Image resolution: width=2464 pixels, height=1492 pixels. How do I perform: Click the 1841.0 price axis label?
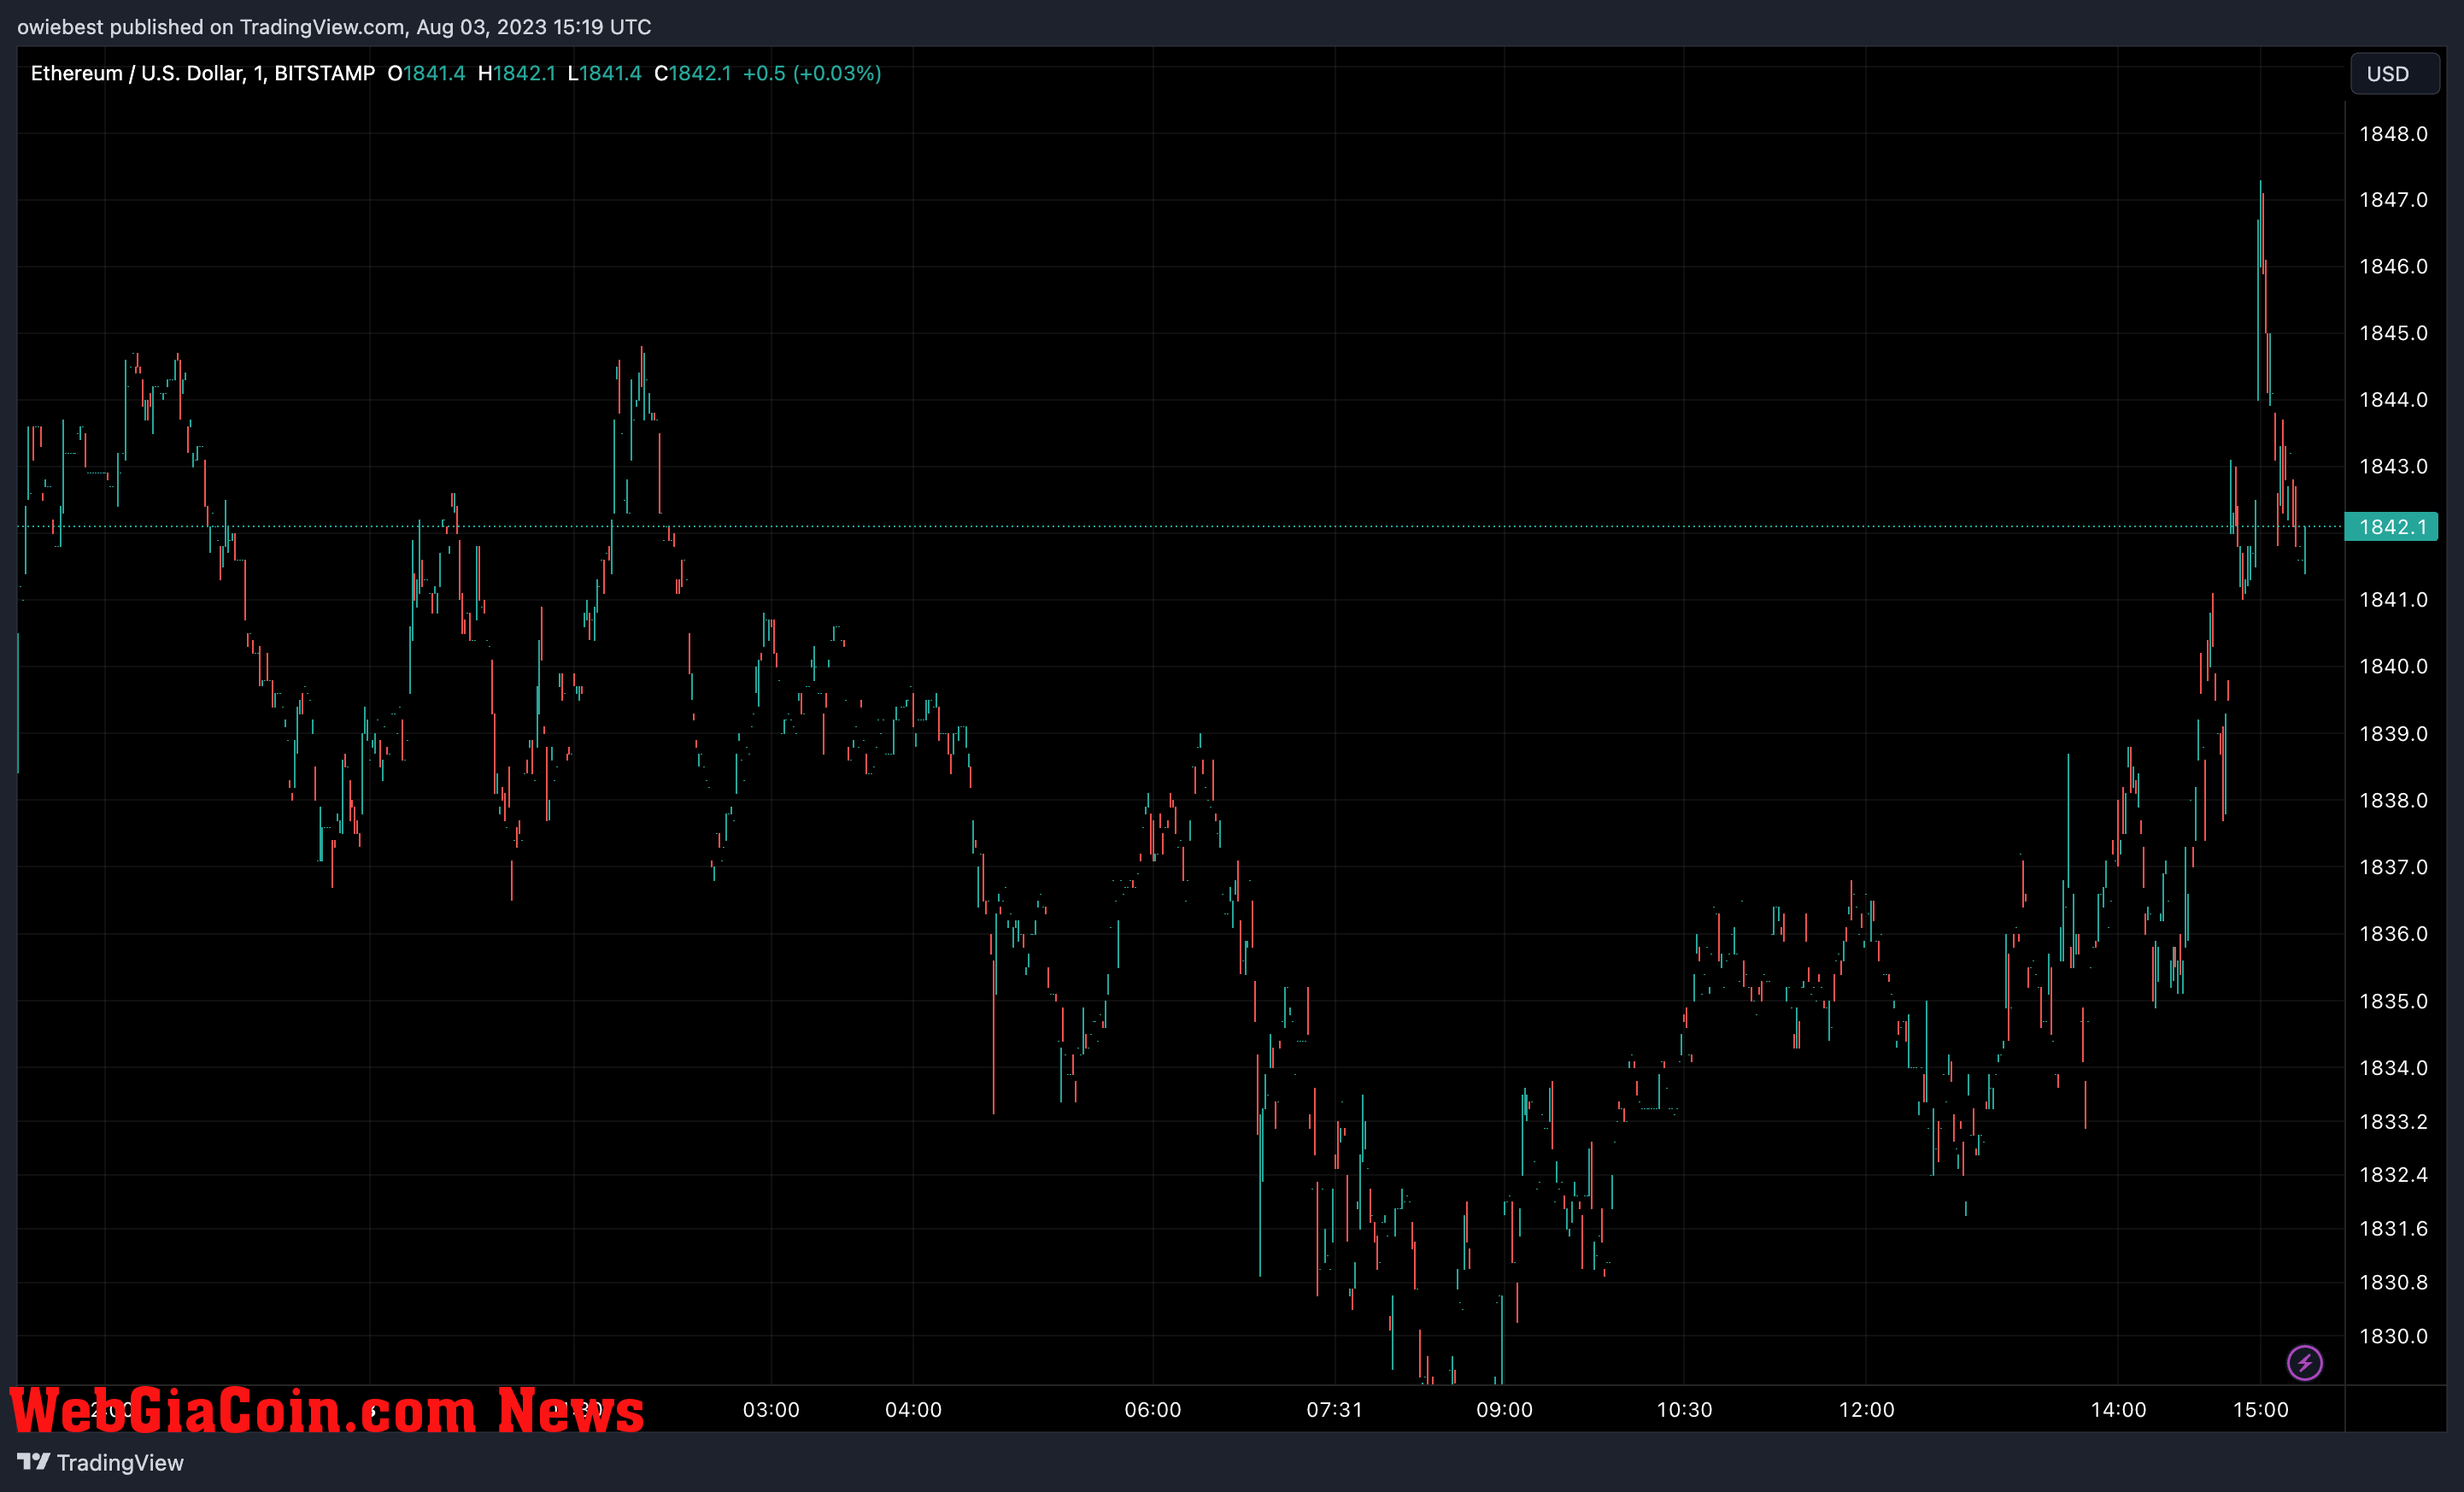2393,600
